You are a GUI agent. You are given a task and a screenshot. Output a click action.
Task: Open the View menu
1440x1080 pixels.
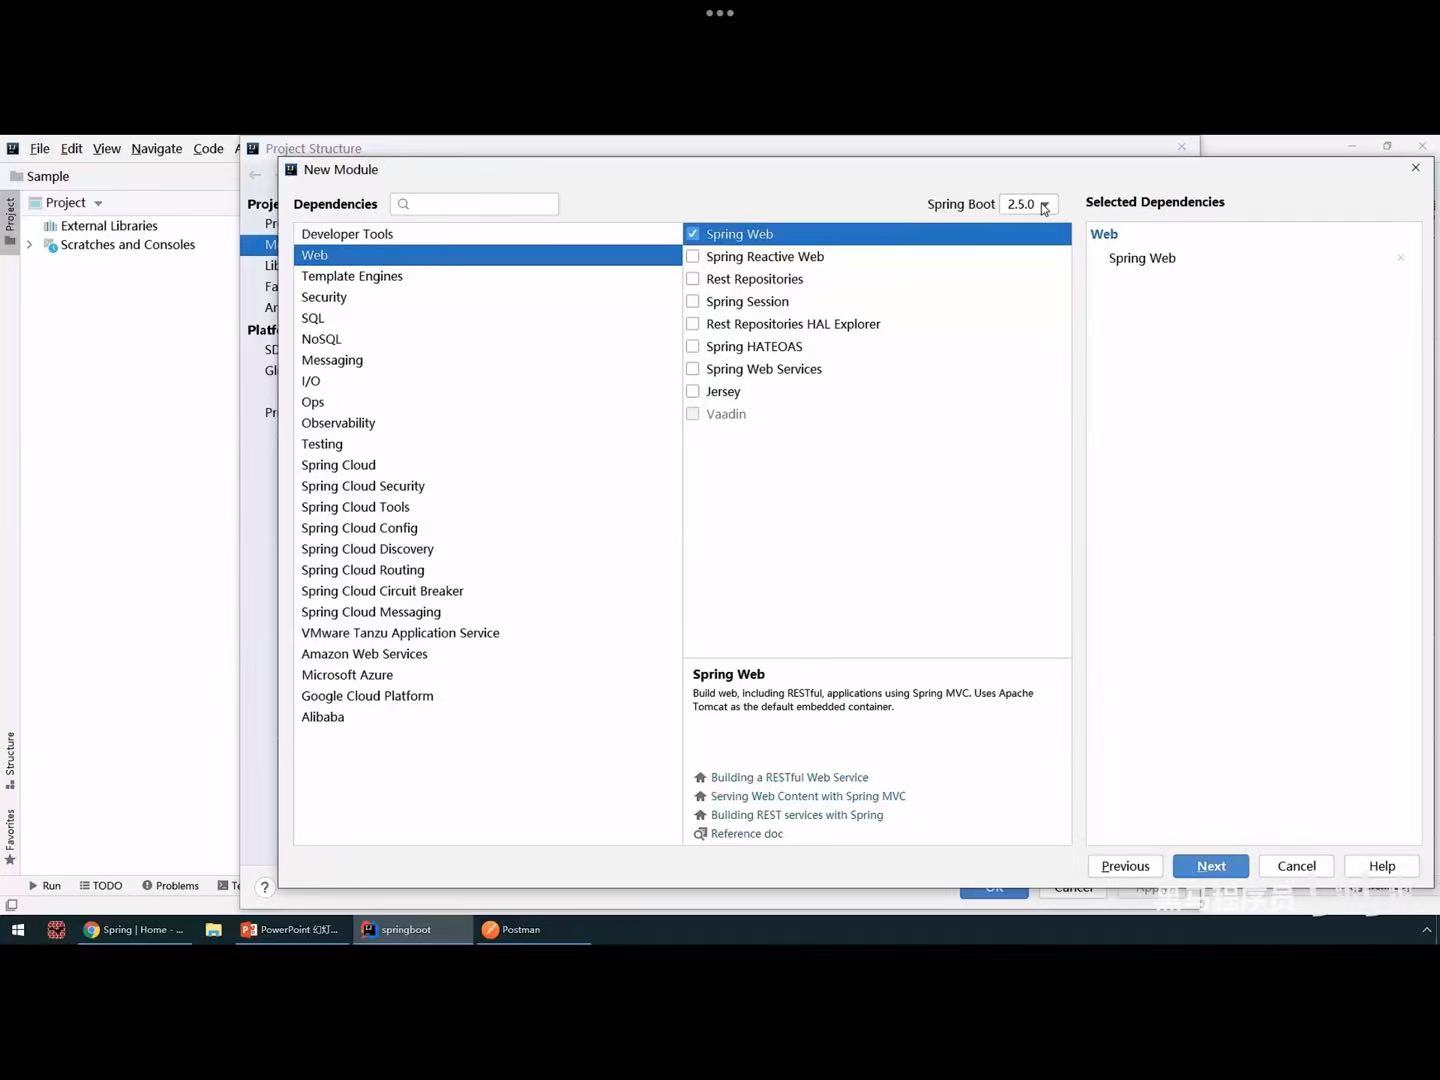(x=106, y=148)
